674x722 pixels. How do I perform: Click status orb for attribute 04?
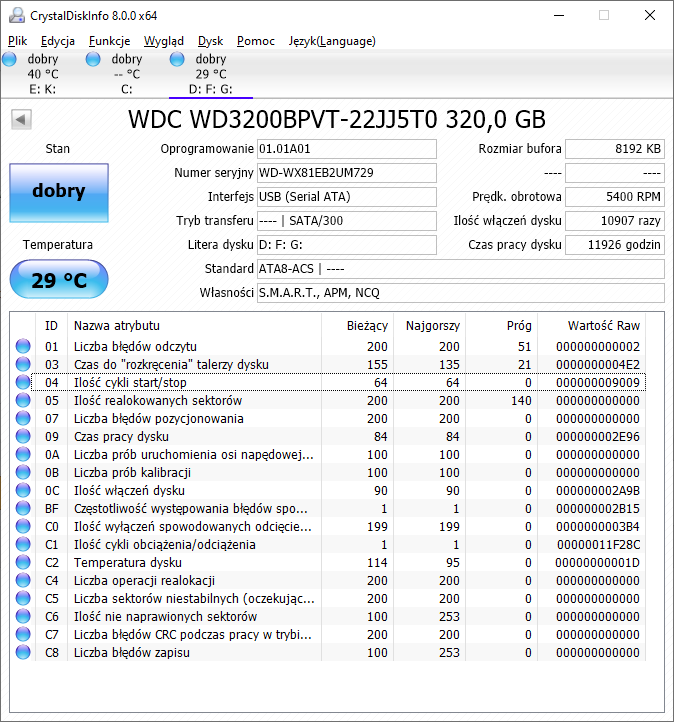(x=23, y=382)
